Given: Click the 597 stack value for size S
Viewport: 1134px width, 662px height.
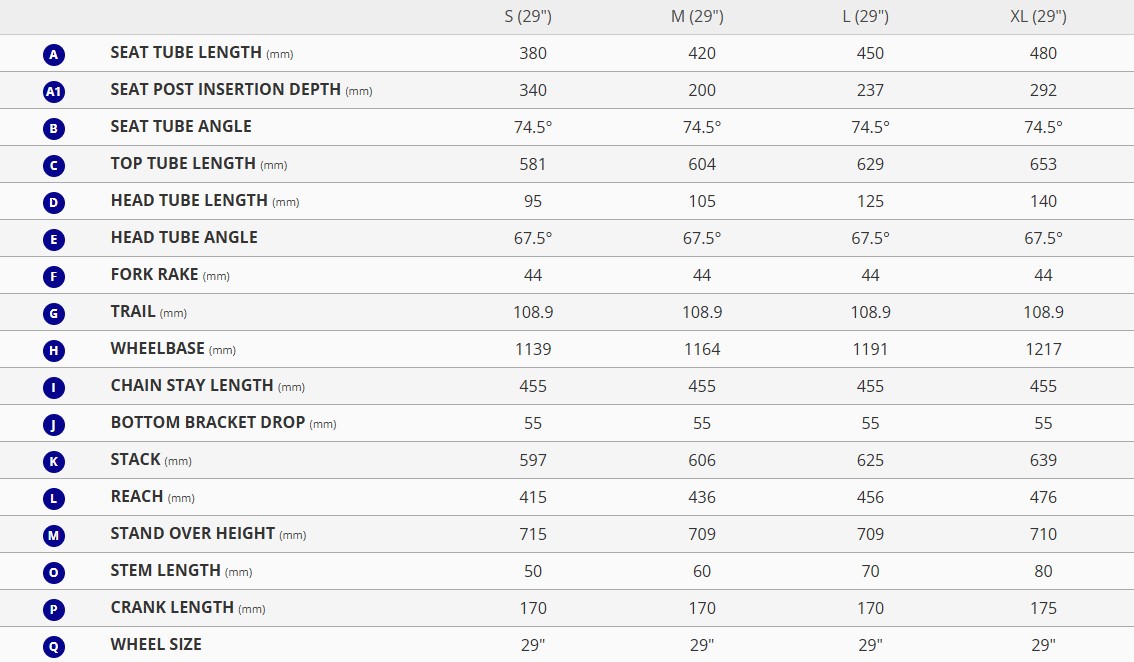Looking at the screenshot, I should [x=533, y=460].
